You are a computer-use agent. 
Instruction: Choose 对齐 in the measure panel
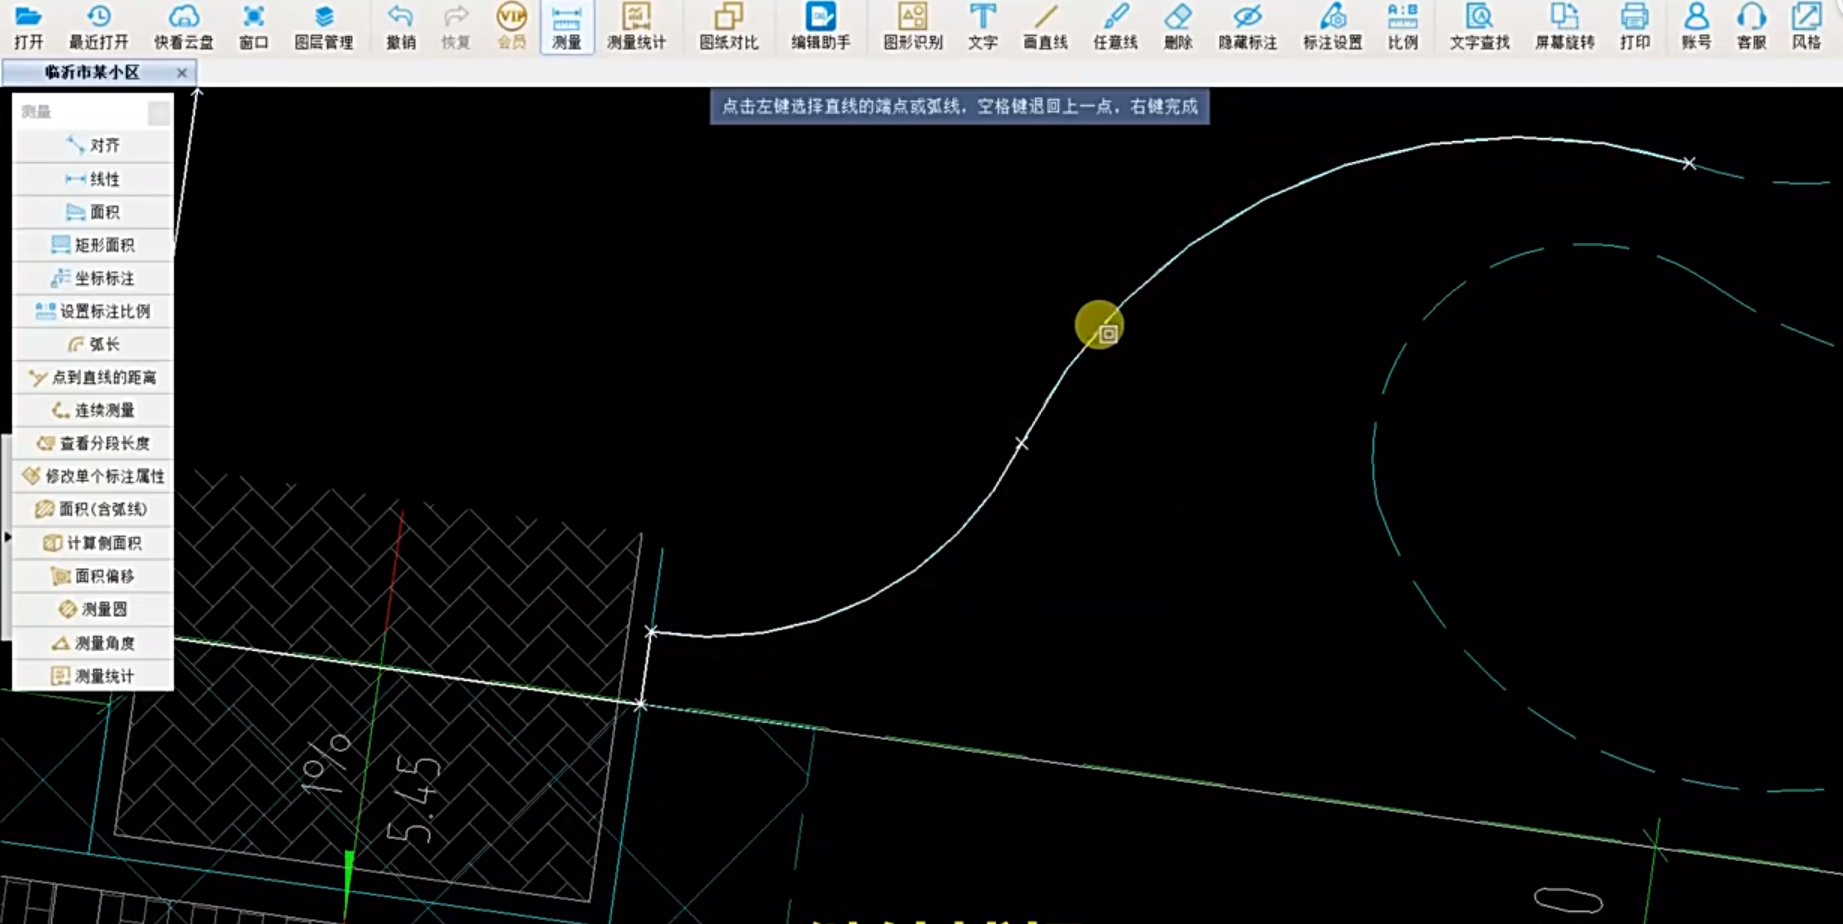point(93,145)
